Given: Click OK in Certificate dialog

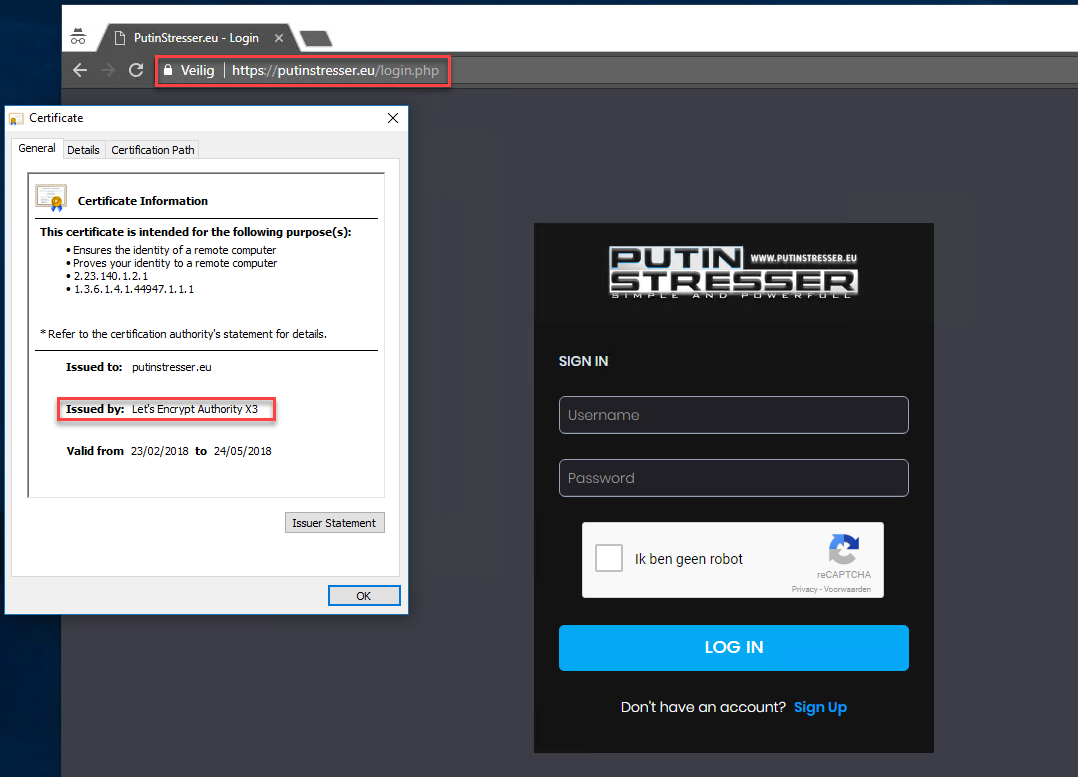Looking at the screenshot, I should click(364, 595).
